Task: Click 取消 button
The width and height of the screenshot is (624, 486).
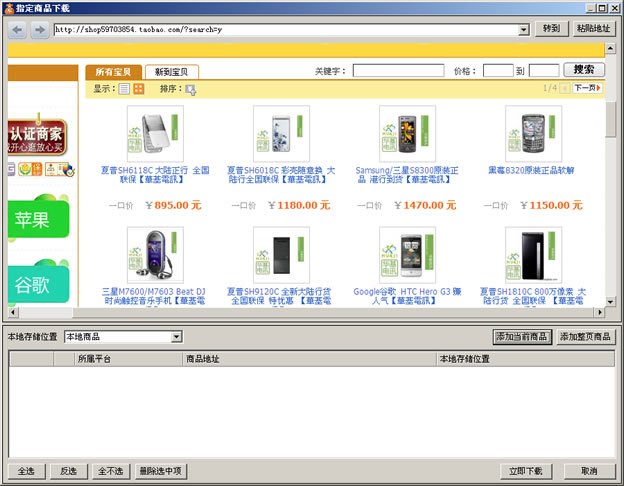Action: pos(589,471)
